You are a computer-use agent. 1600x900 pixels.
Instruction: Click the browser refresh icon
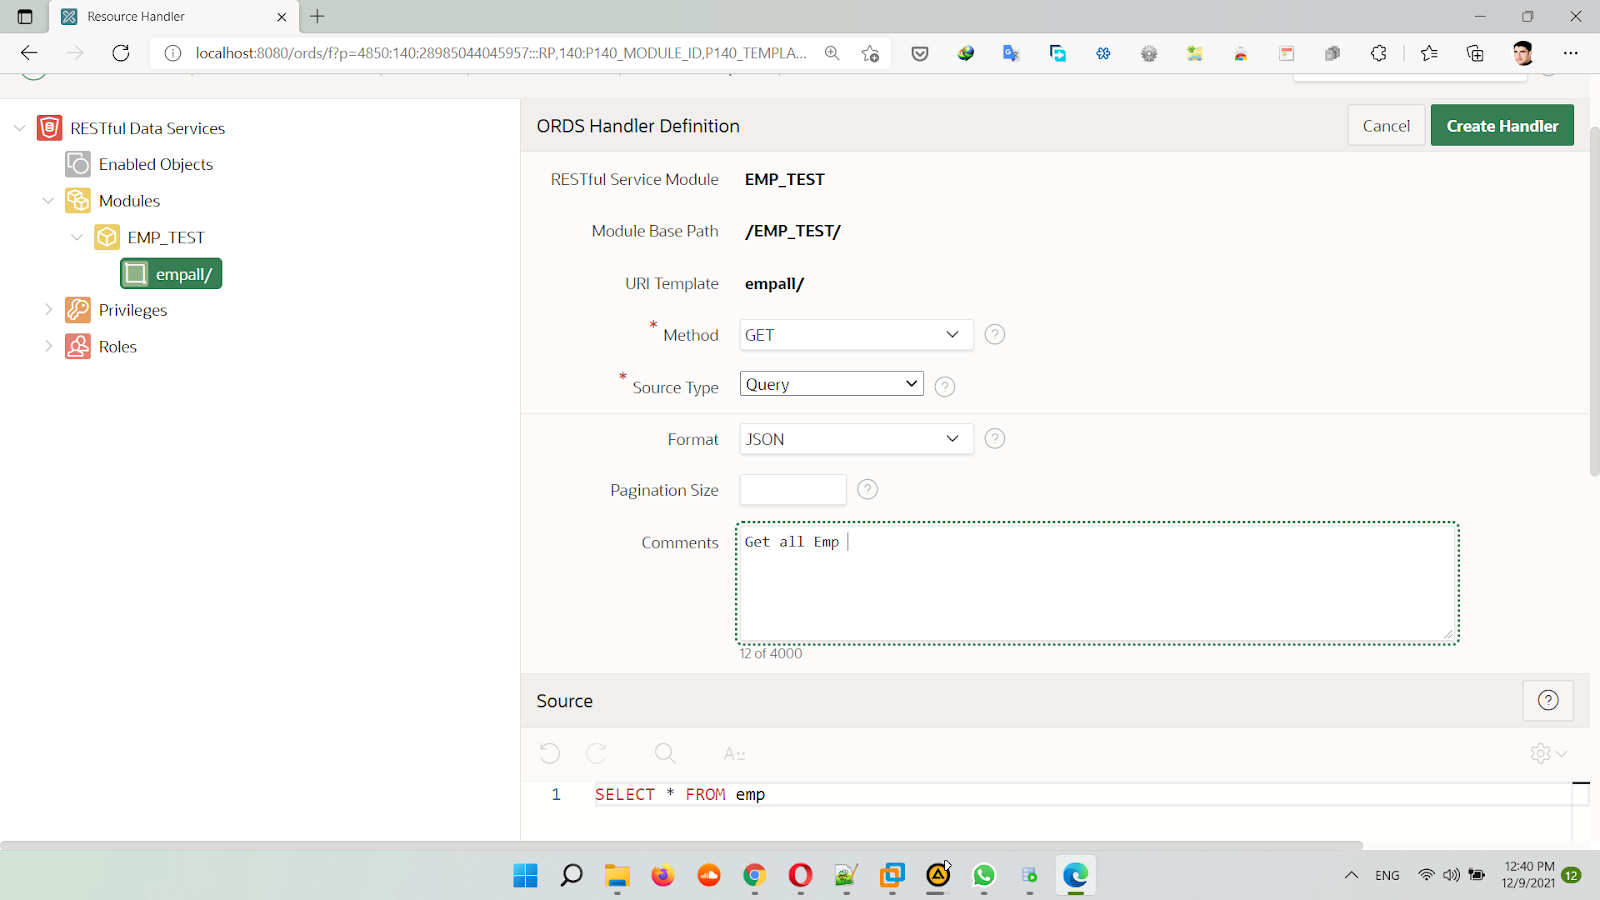121,53
